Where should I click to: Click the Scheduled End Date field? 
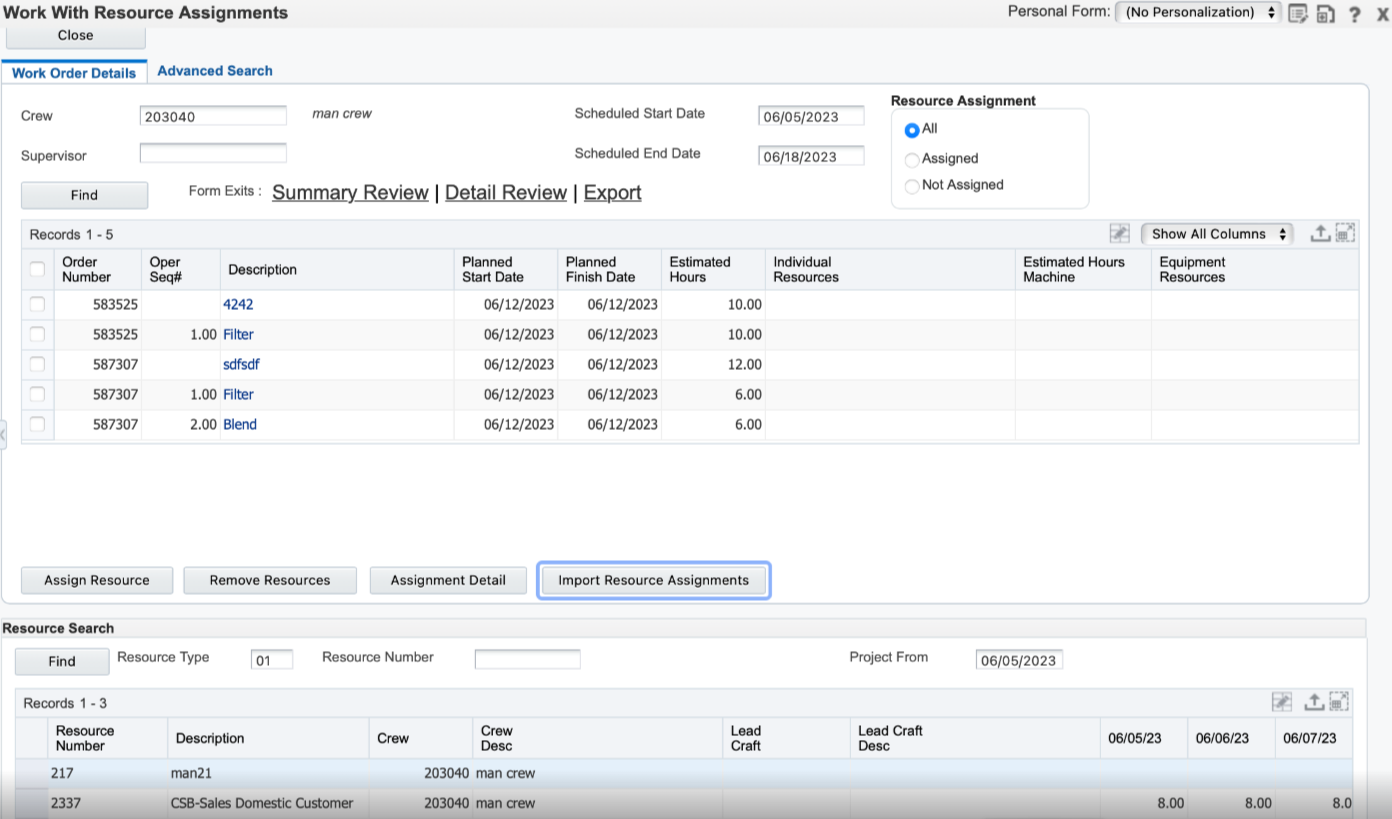click(x=811, y=157)
